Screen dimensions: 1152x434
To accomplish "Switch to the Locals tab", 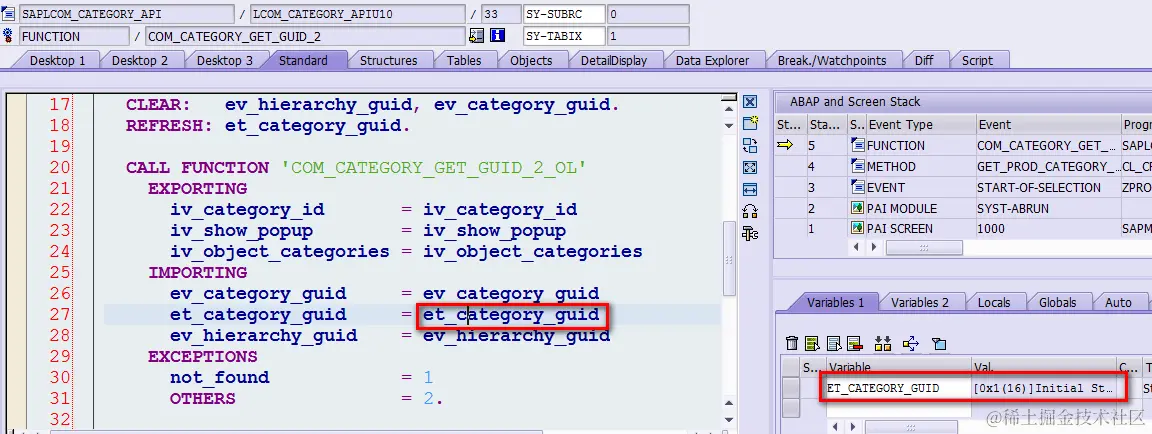I will pos(994,302).
